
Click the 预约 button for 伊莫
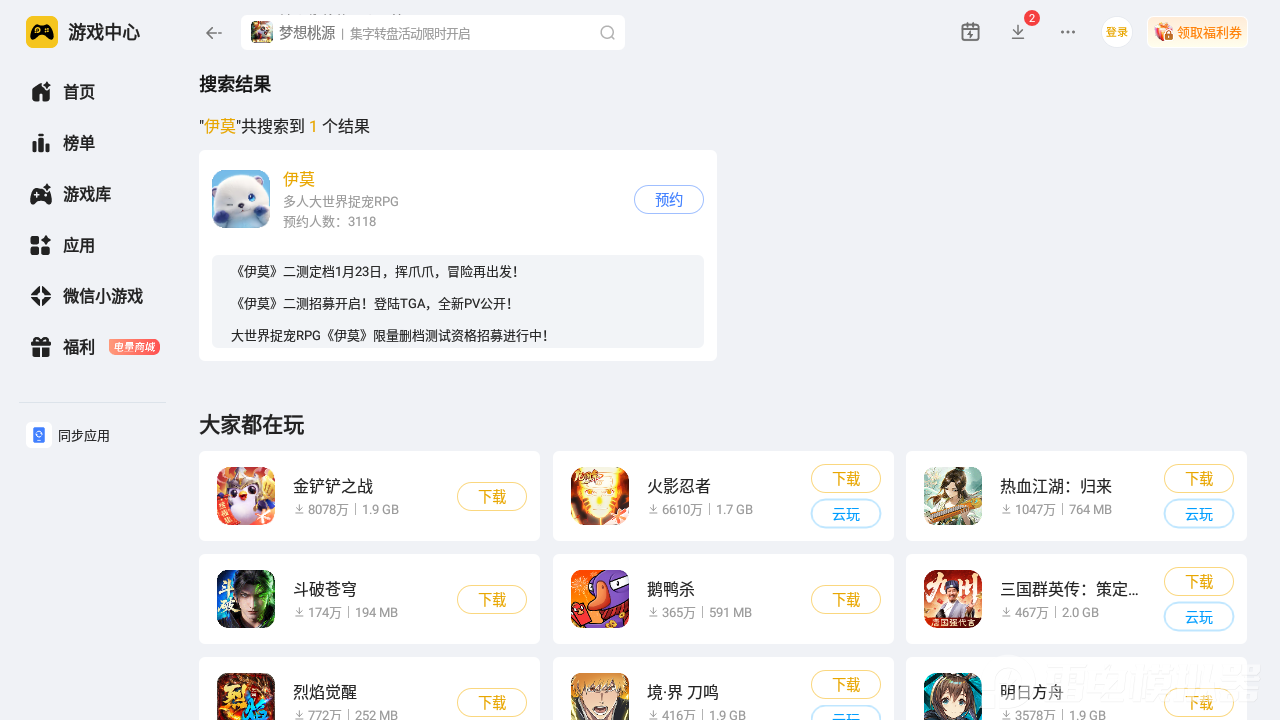point(669,200)
